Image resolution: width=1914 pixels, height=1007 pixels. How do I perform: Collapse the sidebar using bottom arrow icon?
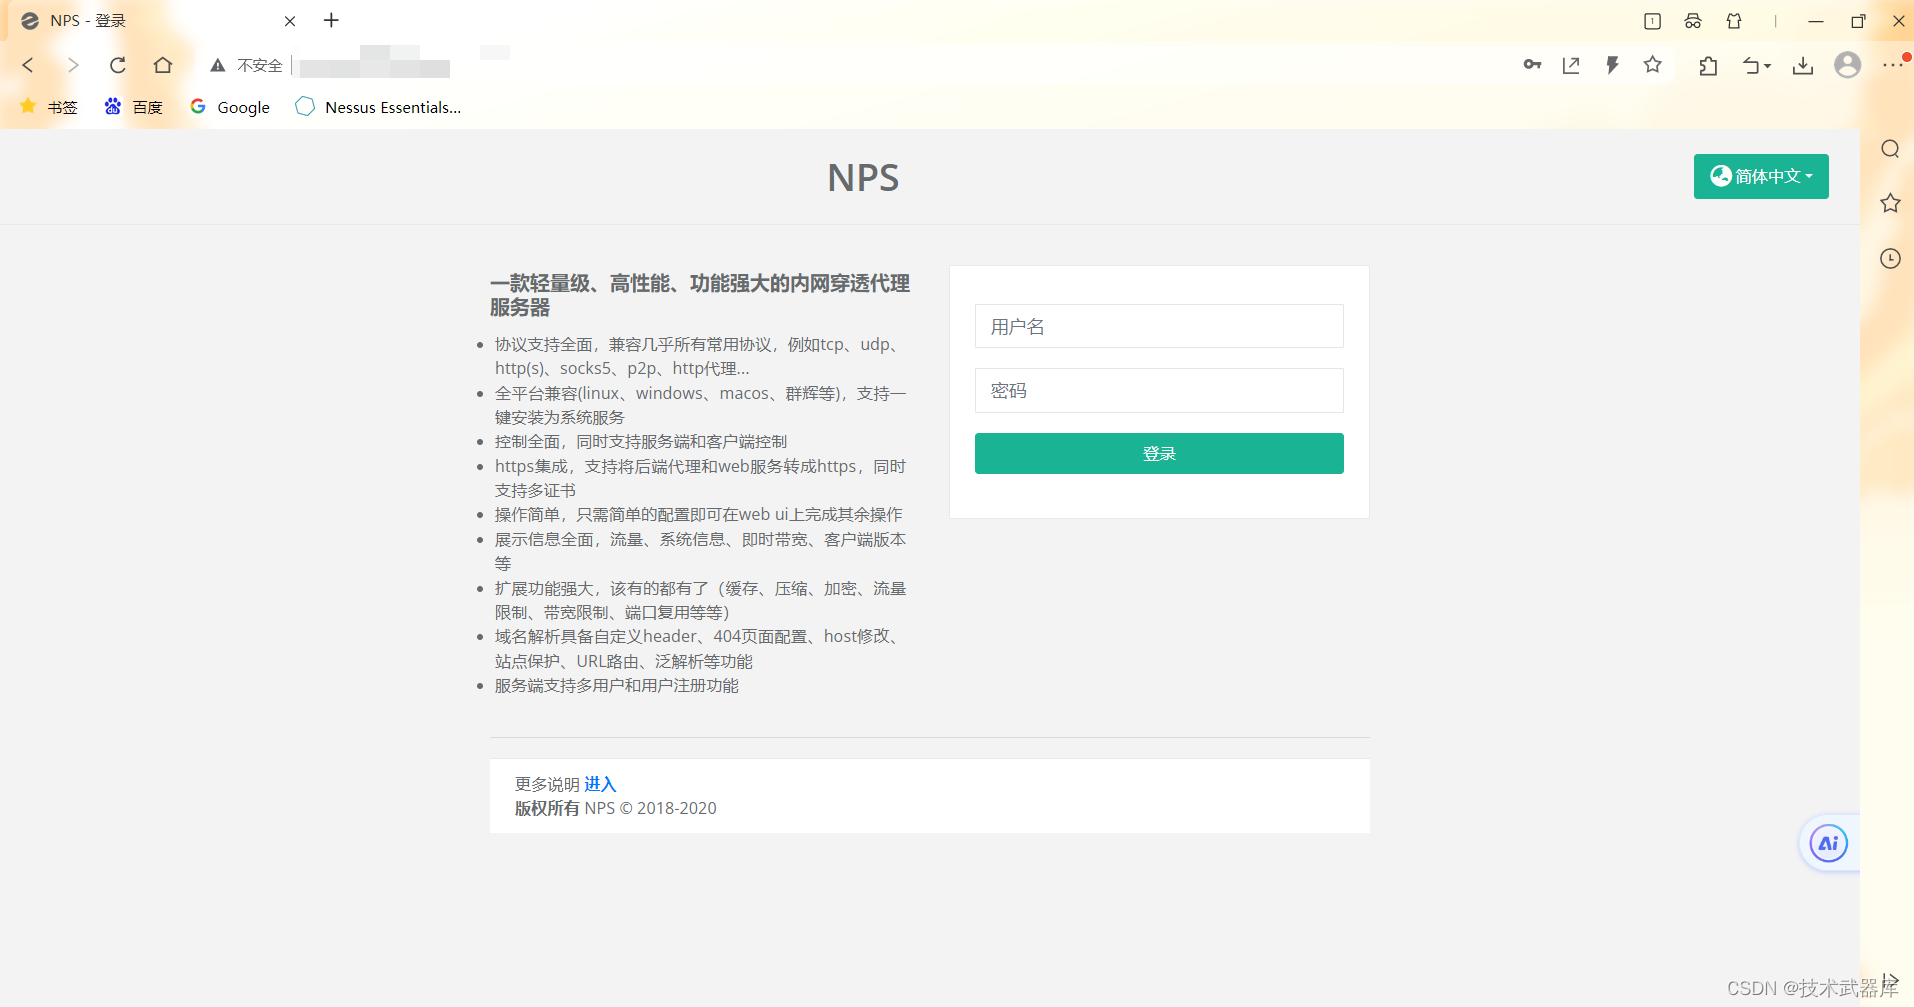[x=1890, y=981]
